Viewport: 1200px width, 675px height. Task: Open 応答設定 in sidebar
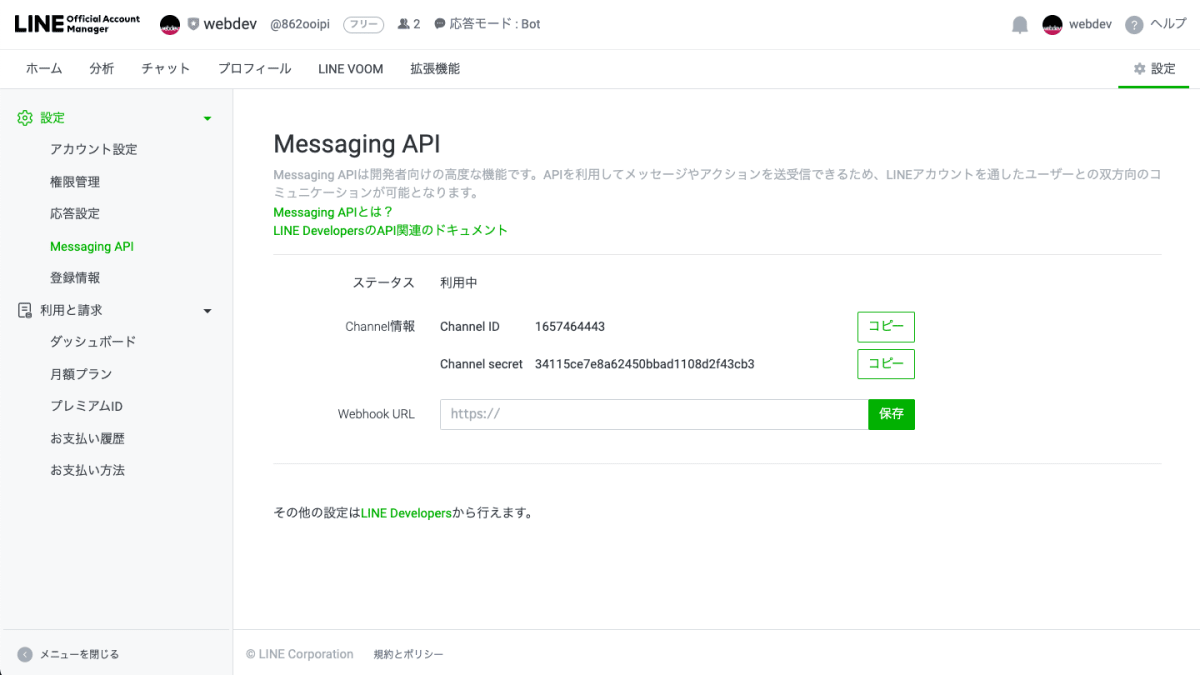pos(75,214)
